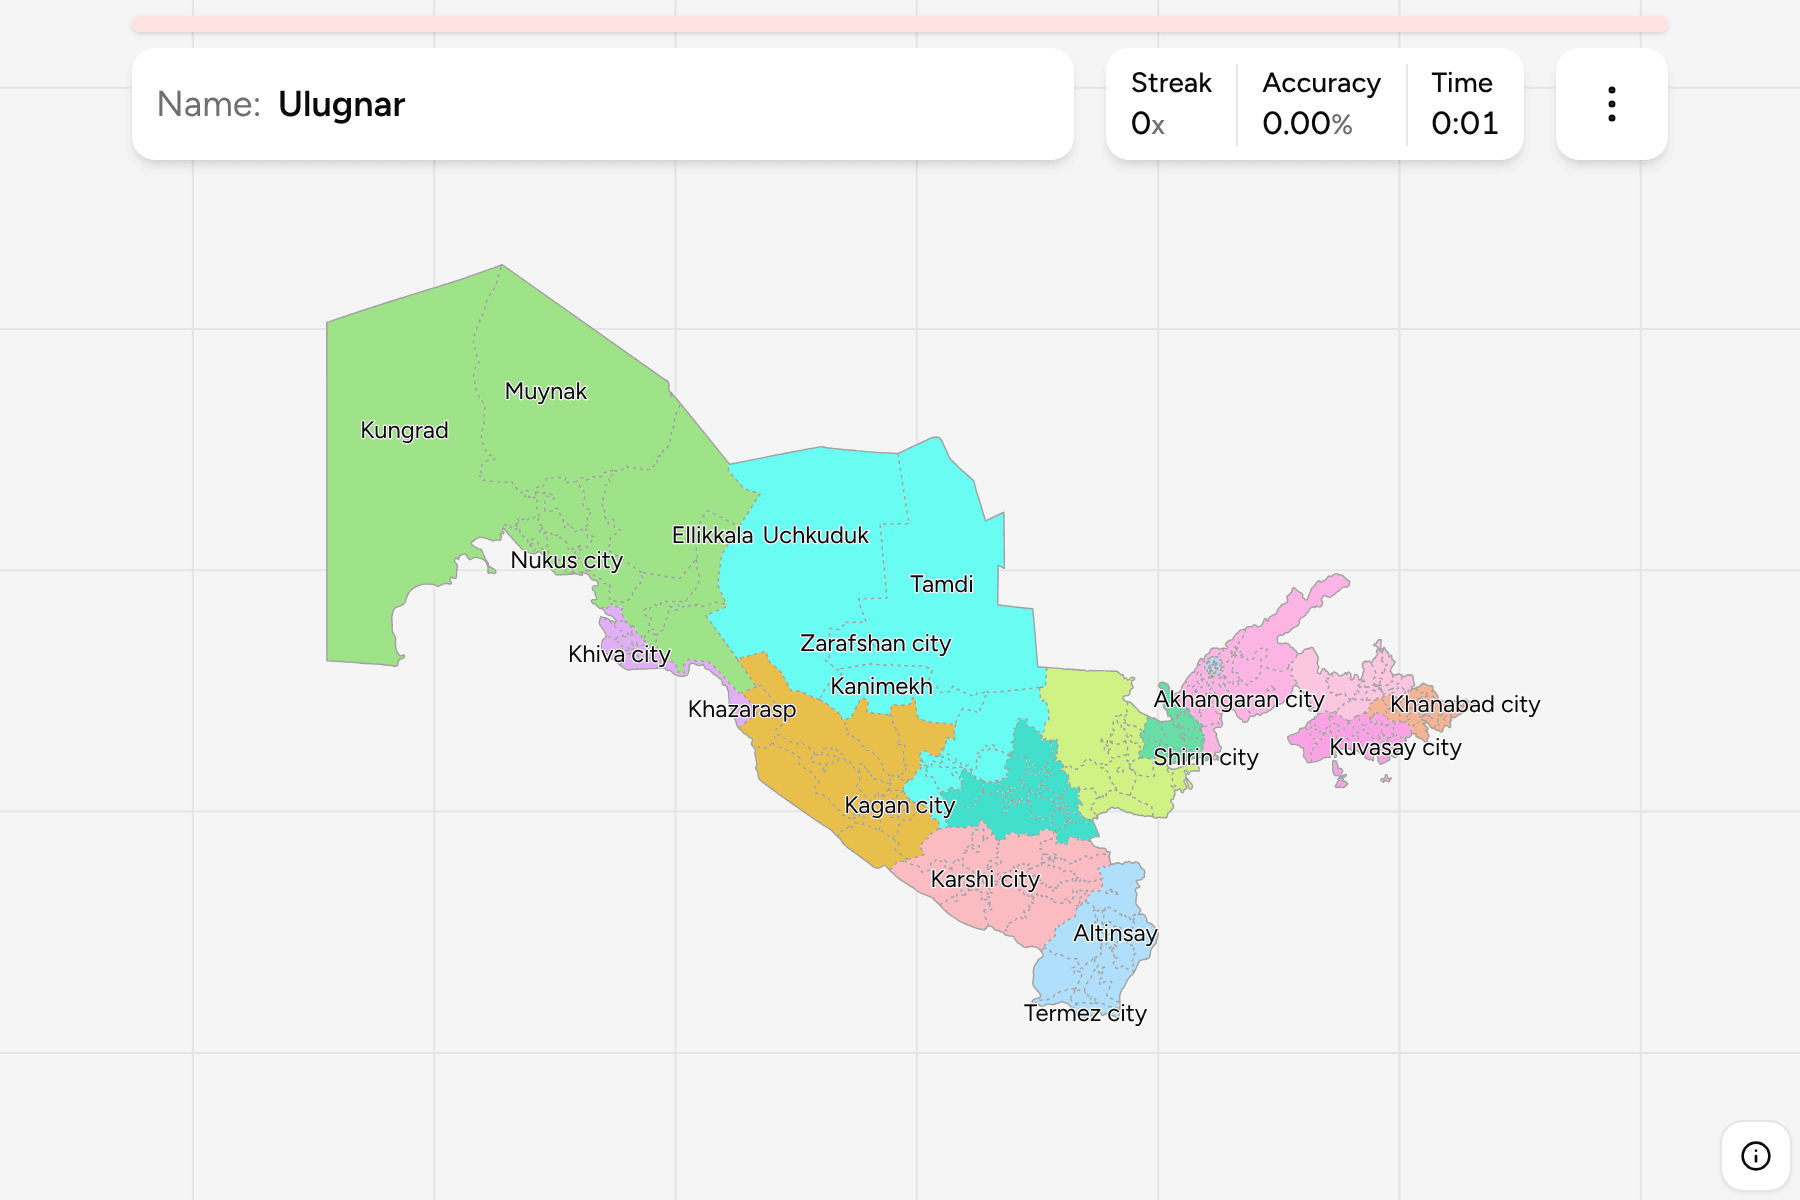The height and width of the screenshot is (1200, 1800).
Task: Click the Tamdi district label
Action: pos(941,584)
